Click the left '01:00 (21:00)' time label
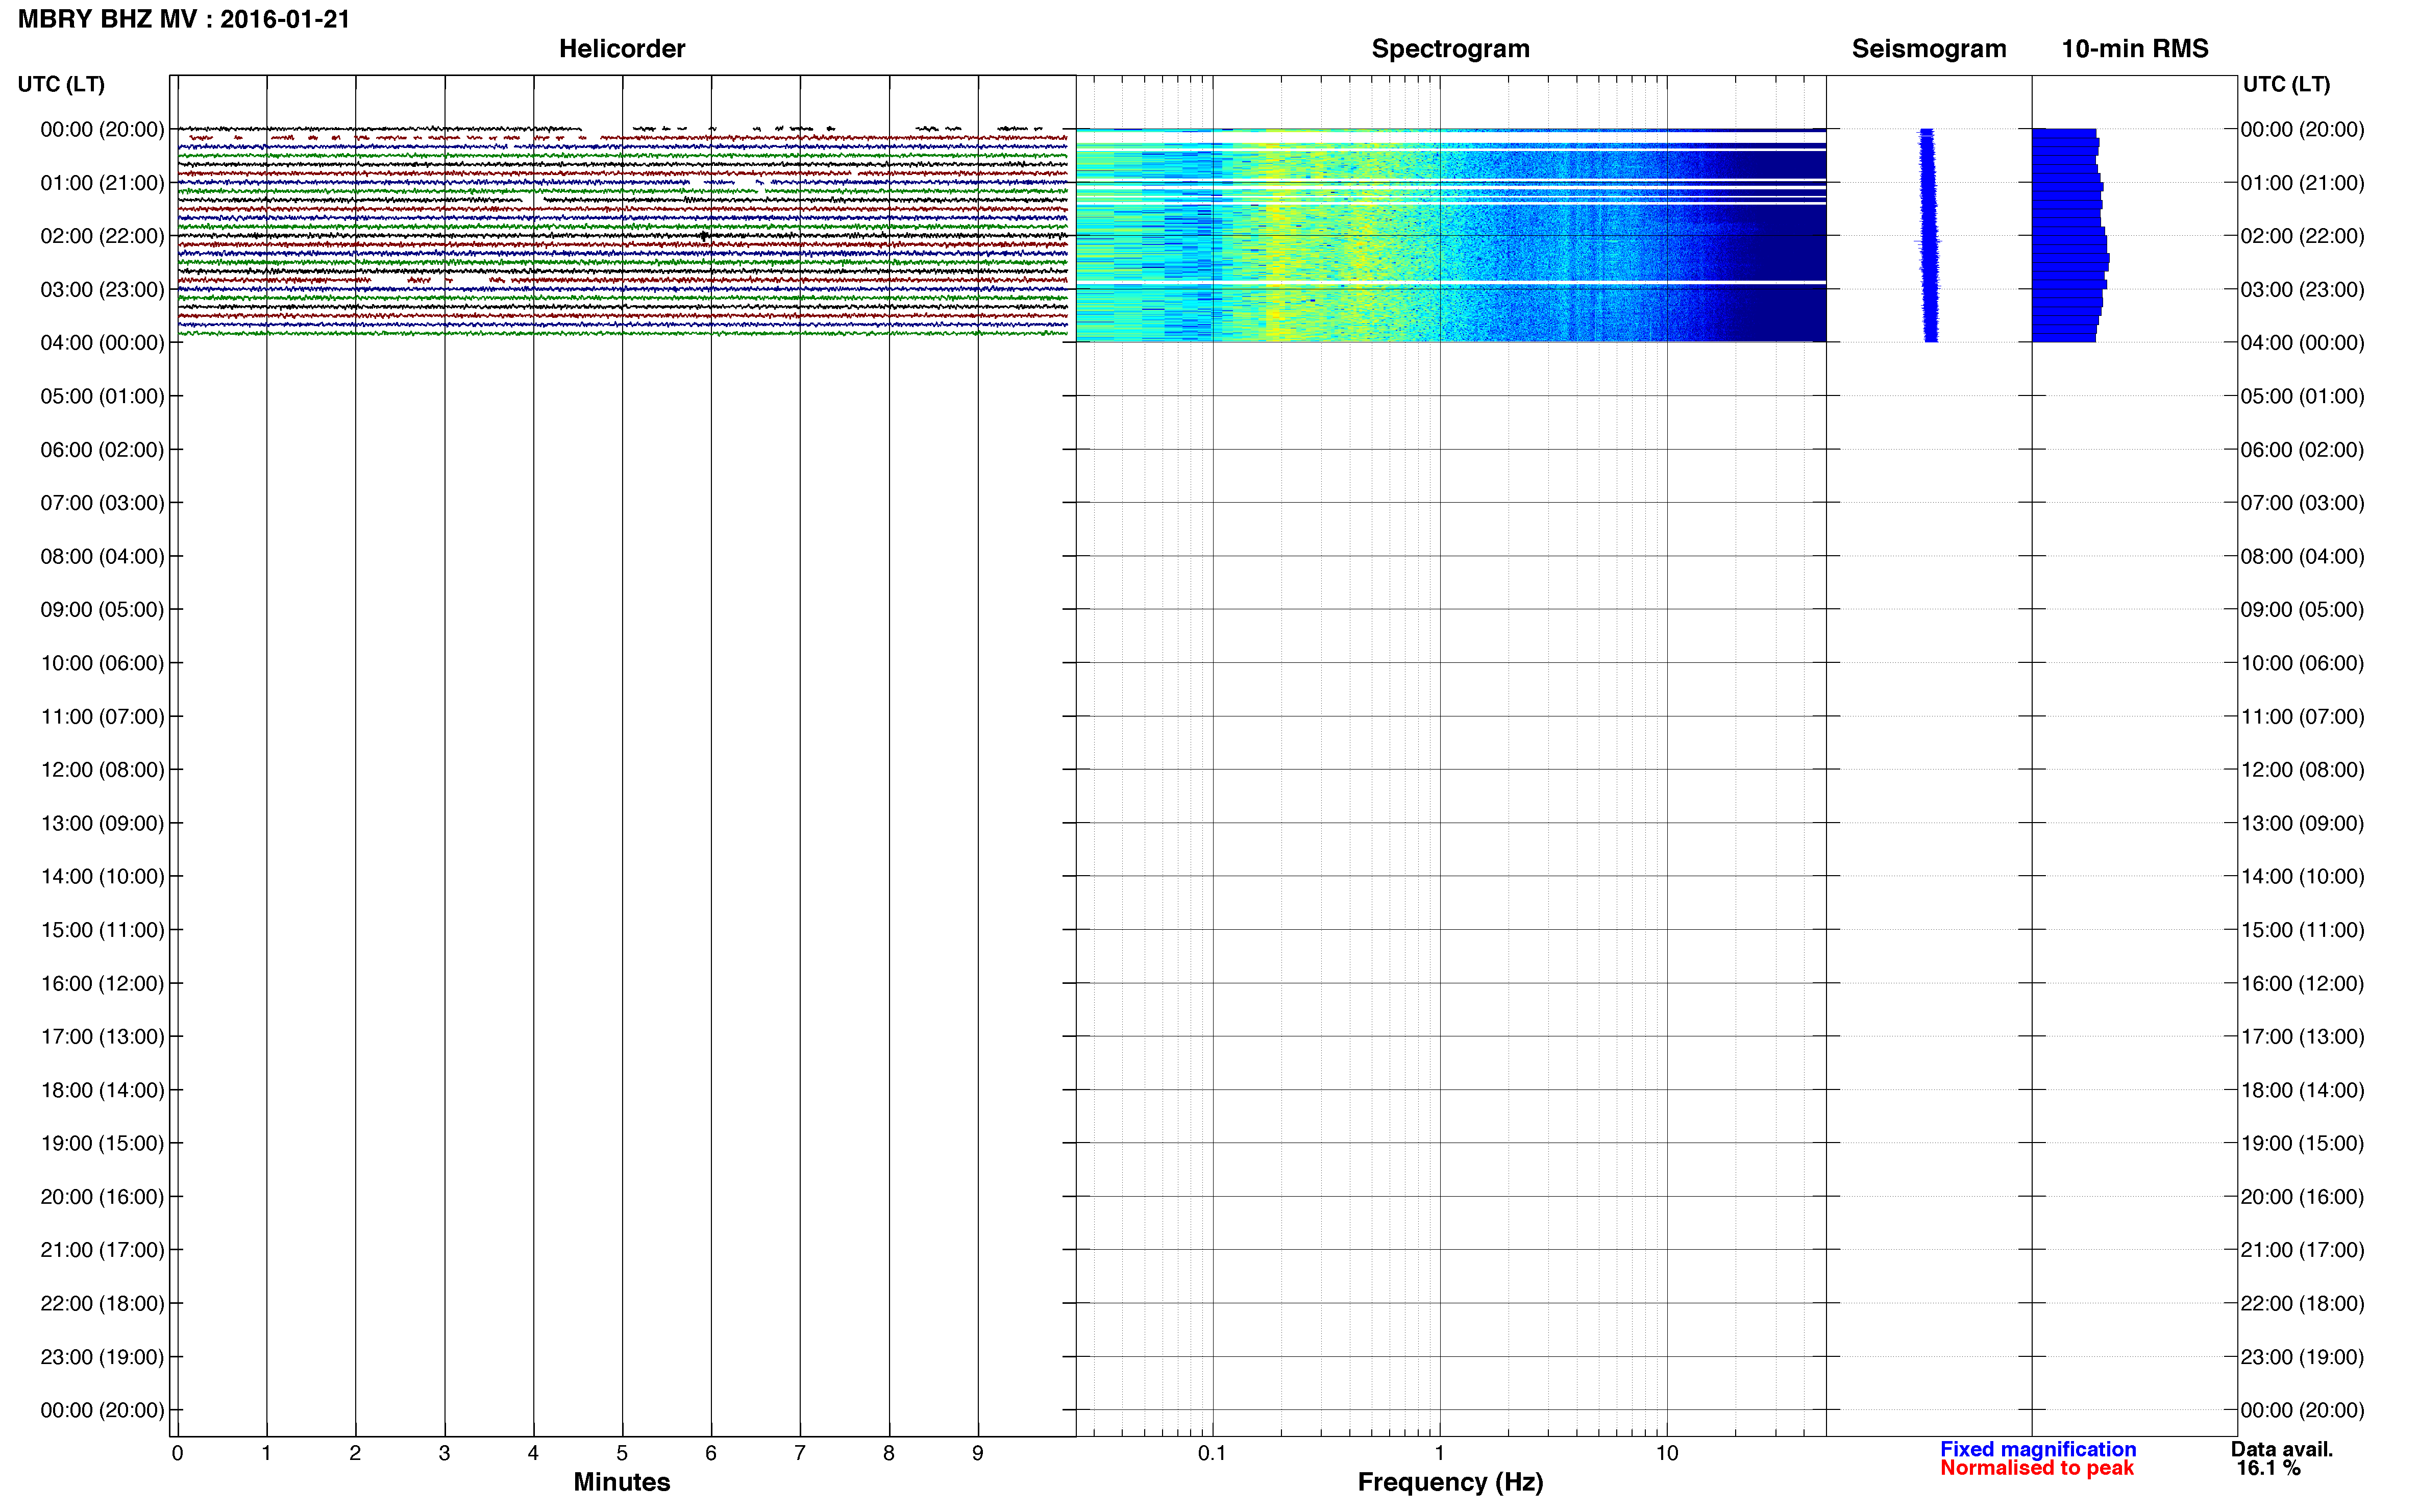Screen dimensions: 2419x1512 pyautogui.click(x=102, y=183)
